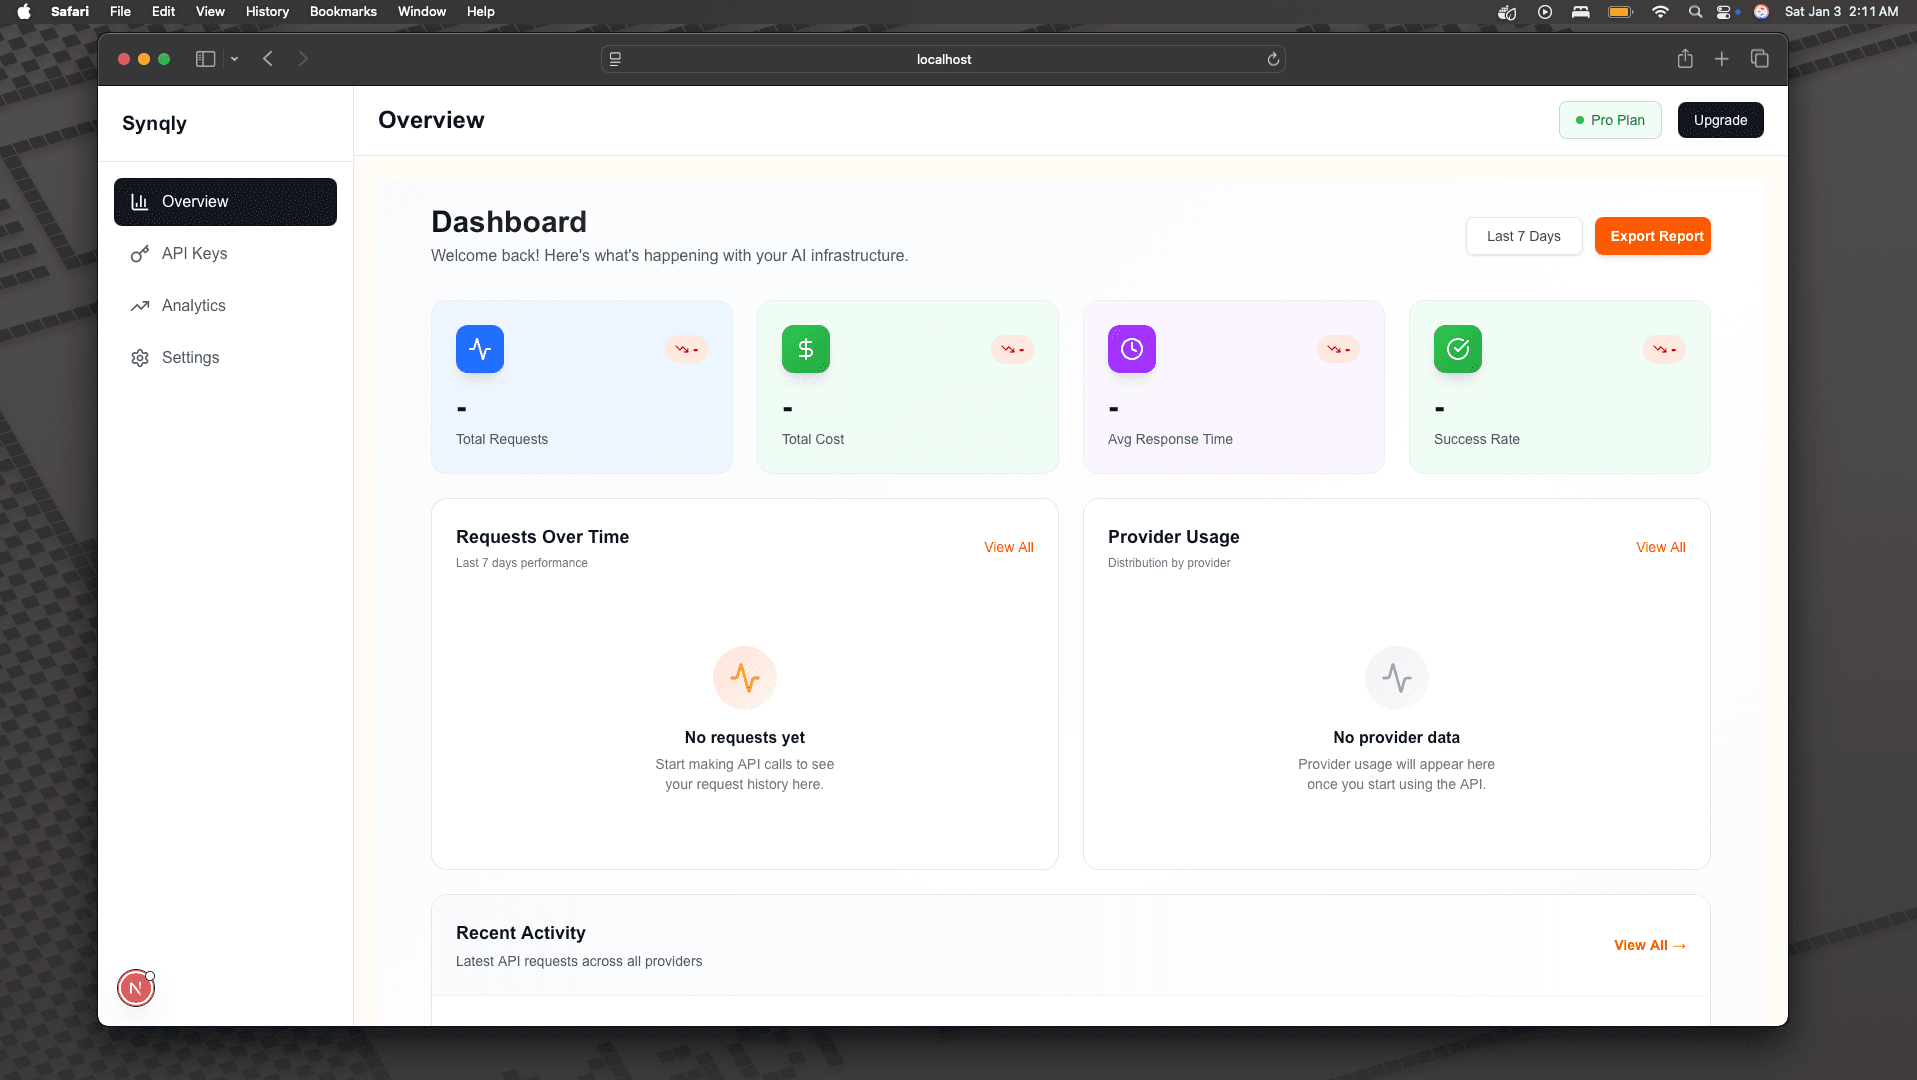Open the Bookmarks menu

[343, 12]
